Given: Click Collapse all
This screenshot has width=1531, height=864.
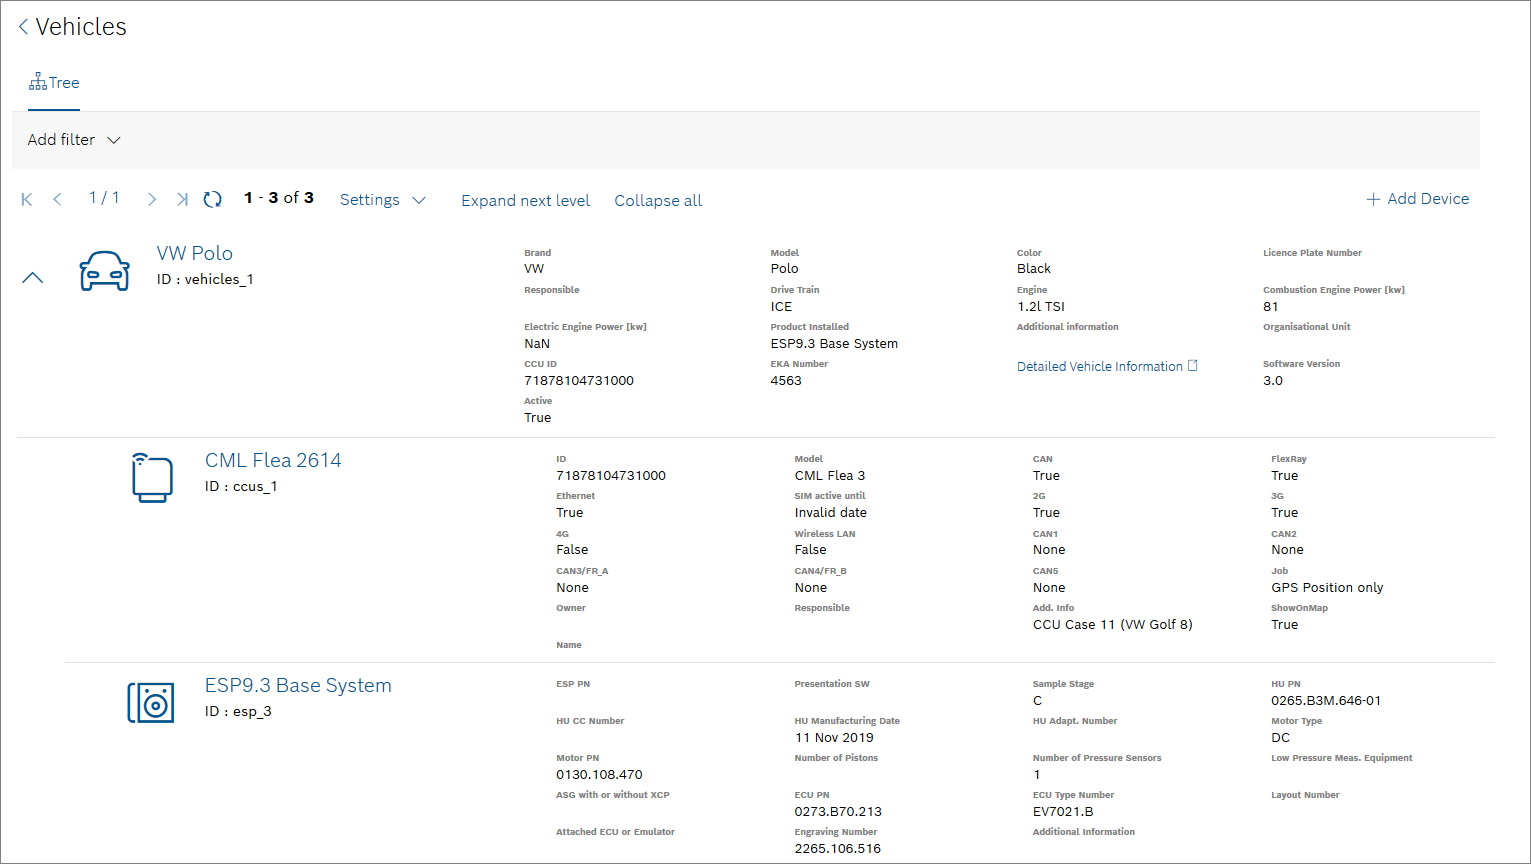Looking at the screenshot, I should click(x=658, y=200).
